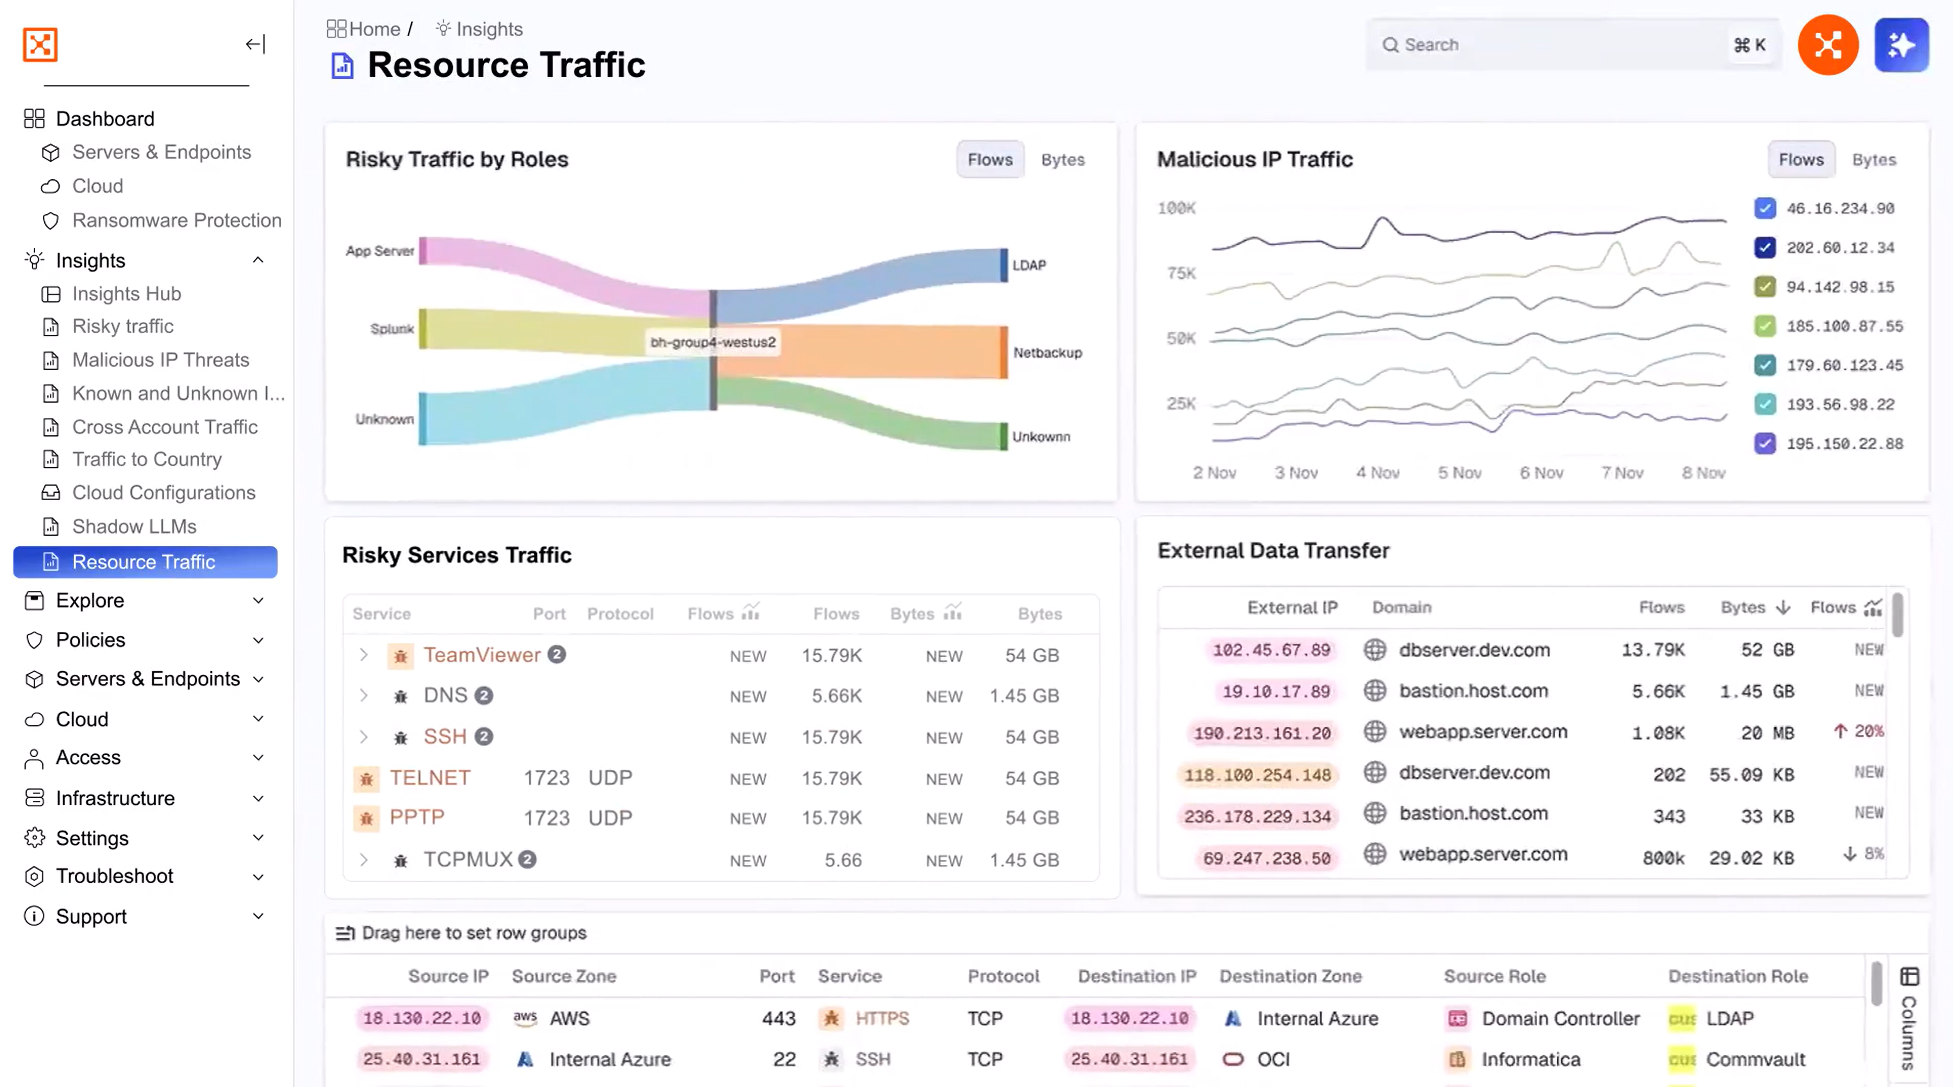Open the blue sparkle AI assistant icon

[1900, 45]
